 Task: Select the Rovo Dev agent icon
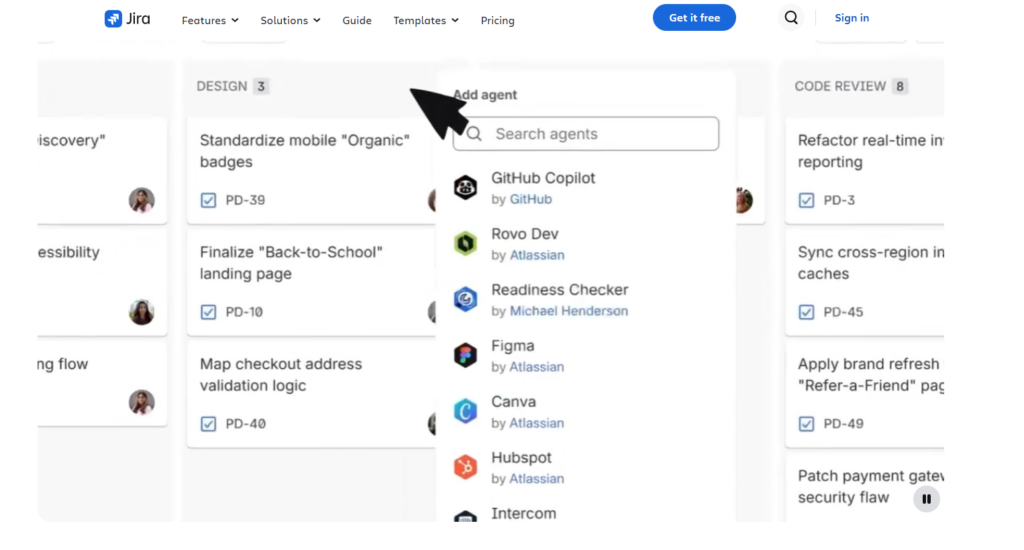click(x=466, y=244)
